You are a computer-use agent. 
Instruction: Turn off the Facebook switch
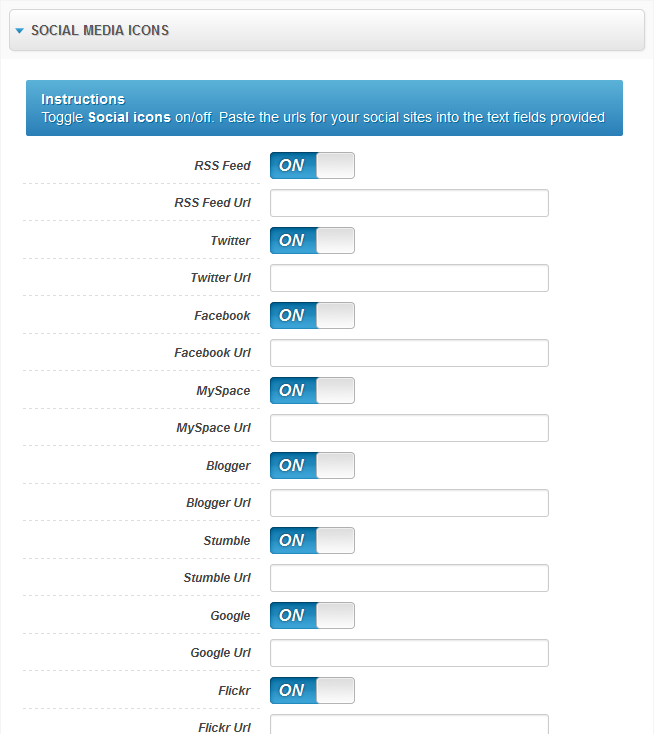click(x=312, y=316)
